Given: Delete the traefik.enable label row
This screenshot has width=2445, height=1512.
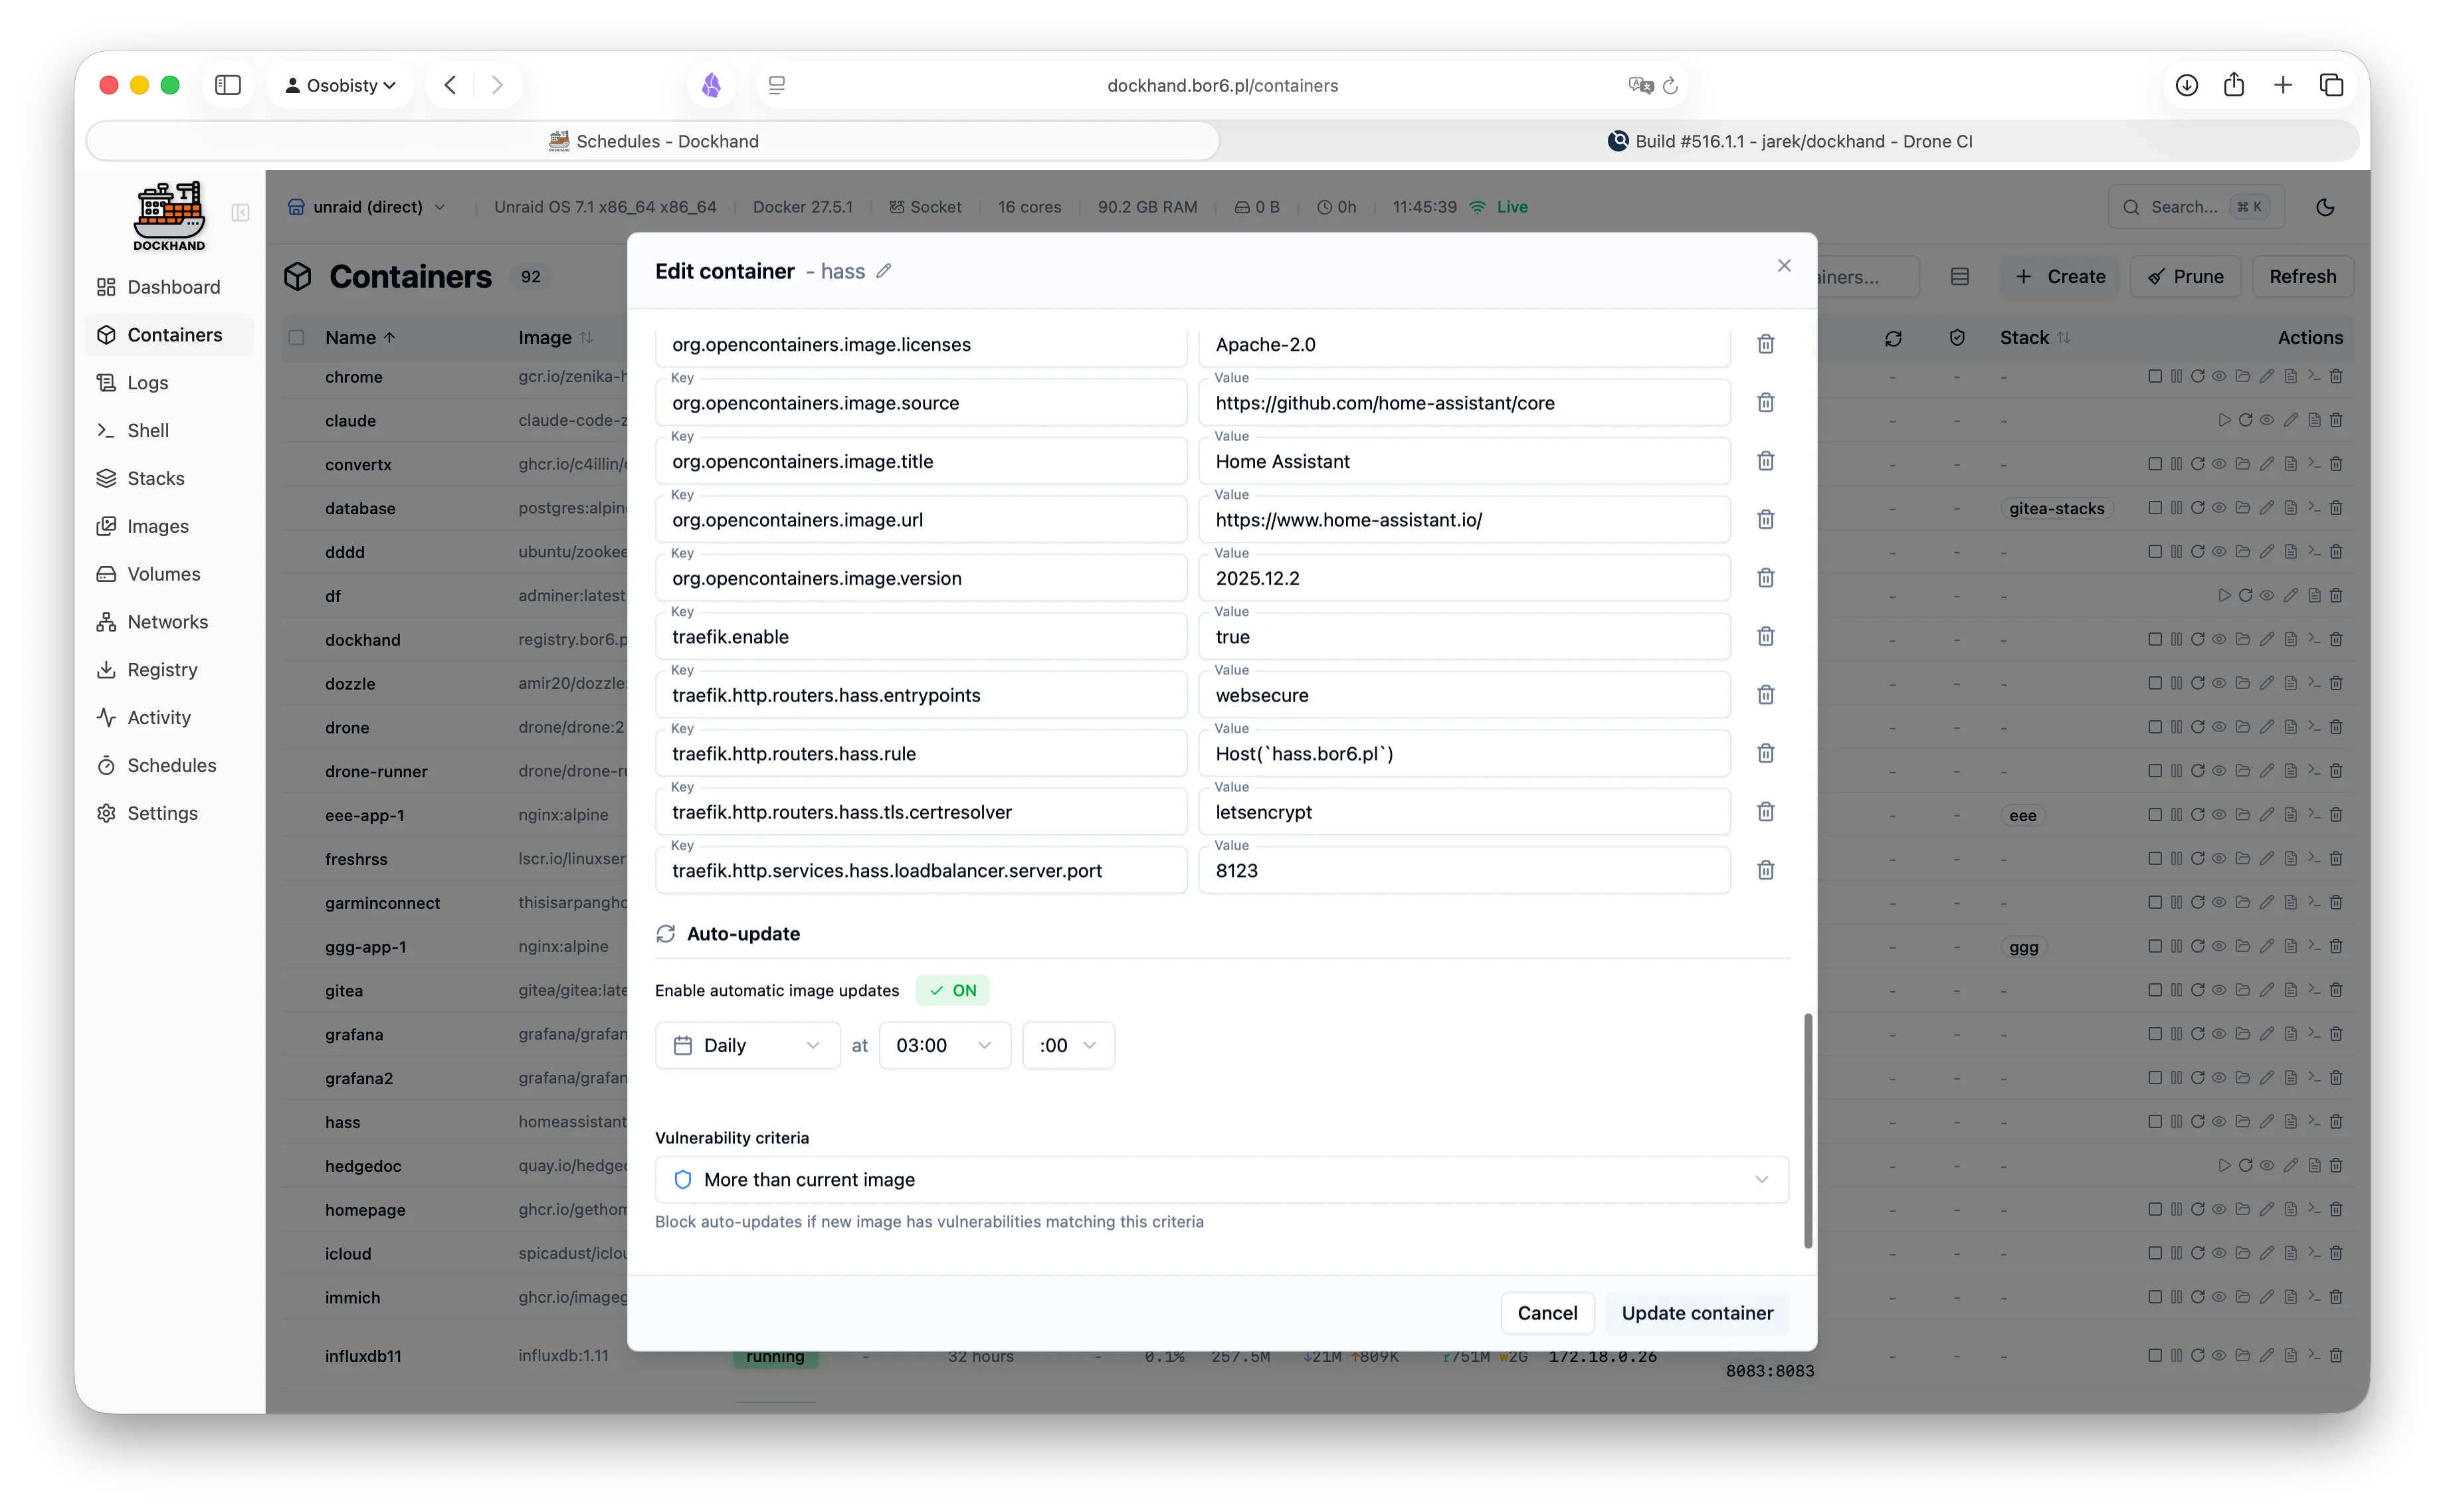Looking at the screenshot, I should 1765,636.
